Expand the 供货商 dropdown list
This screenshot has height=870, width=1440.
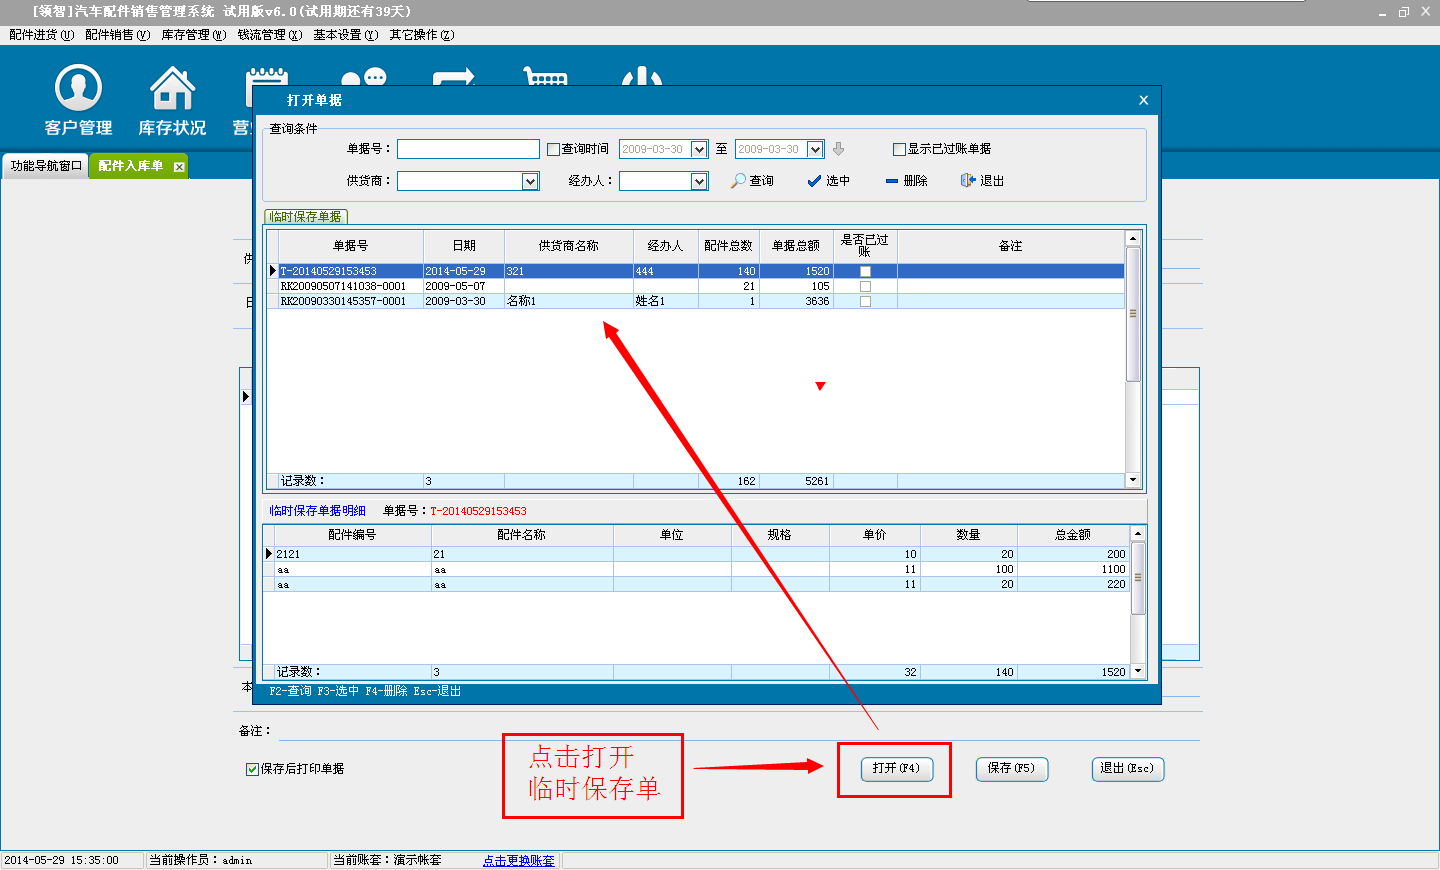coord(530,181)
